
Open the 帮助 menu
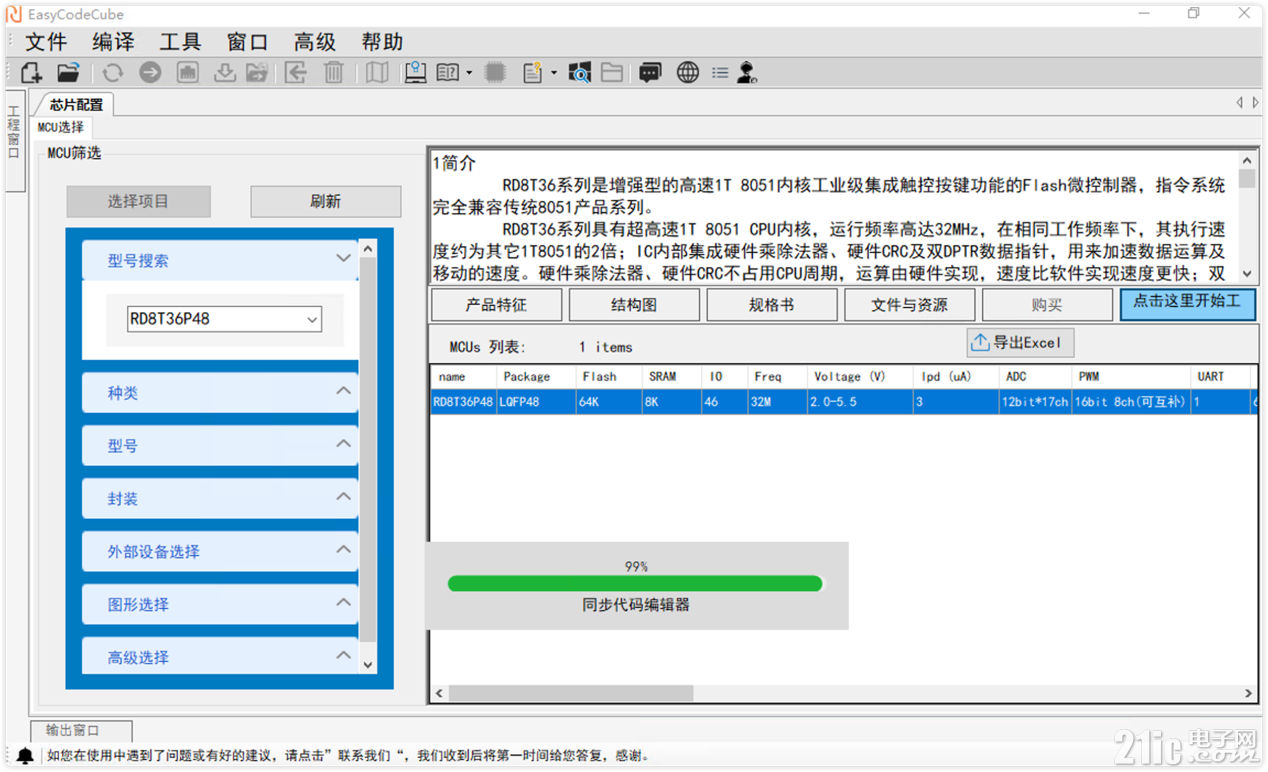point(382,42)
